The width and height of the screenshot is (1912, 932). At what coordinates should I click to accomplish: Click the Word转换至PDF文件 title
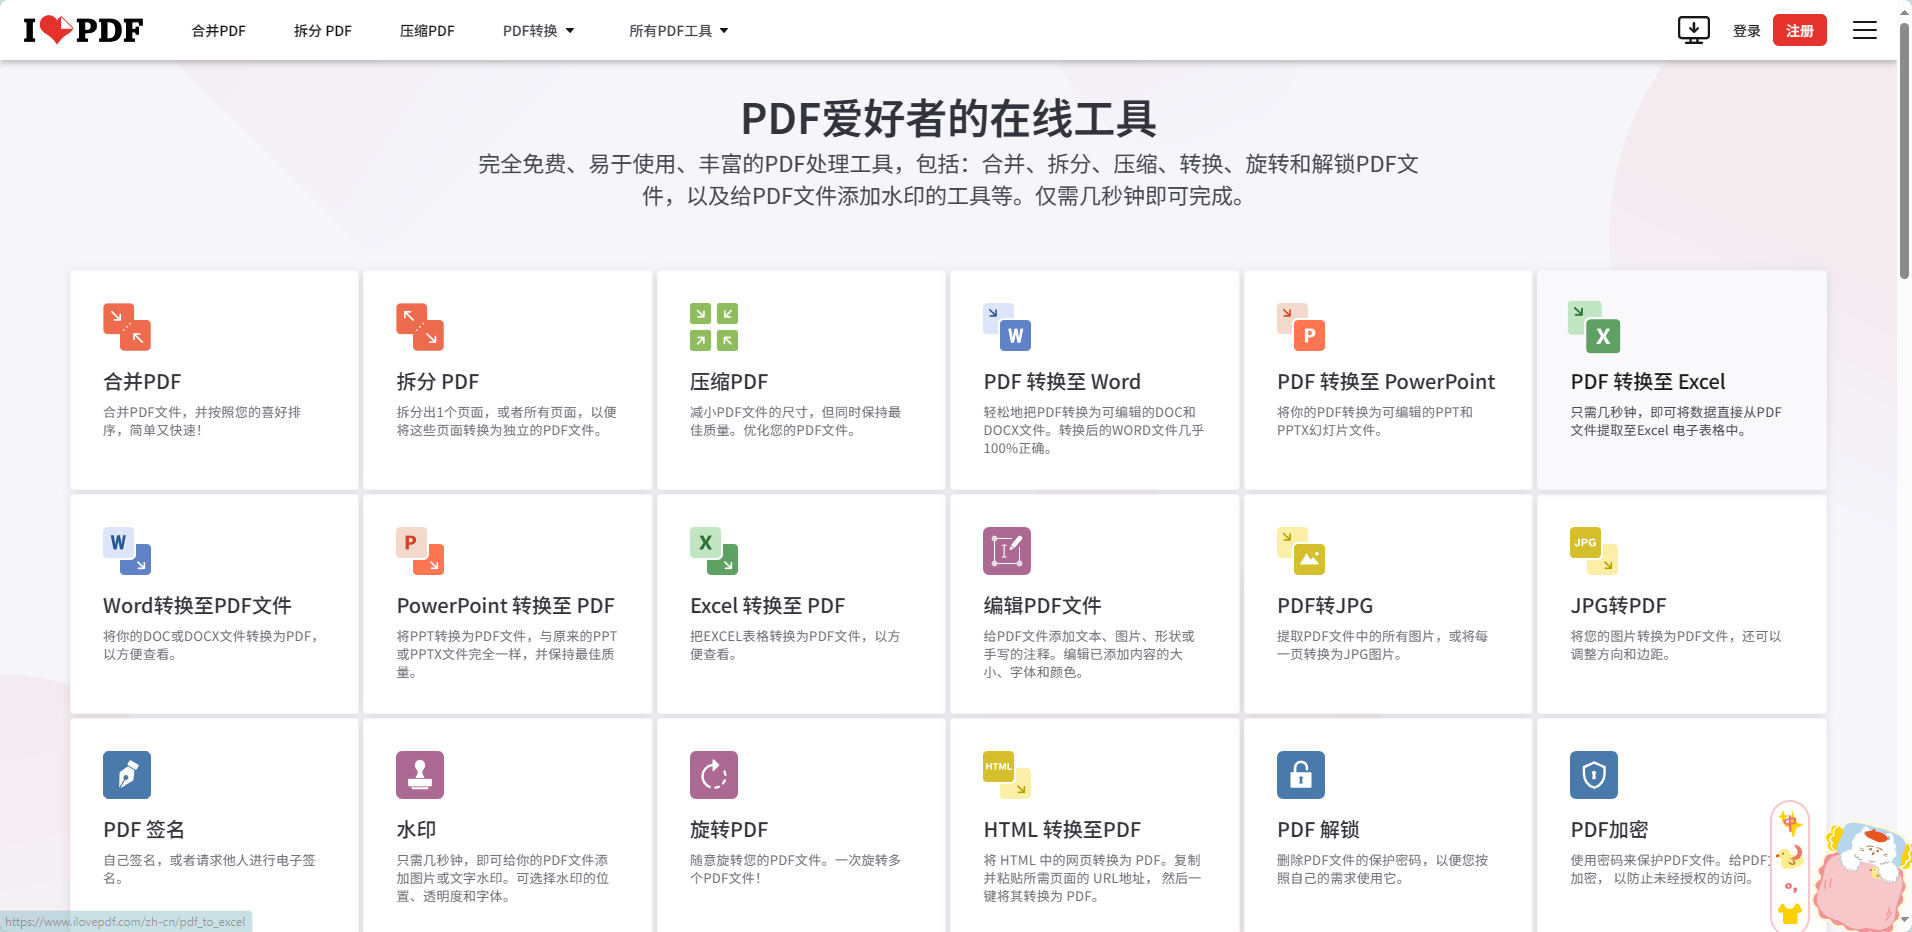(197, 606)
